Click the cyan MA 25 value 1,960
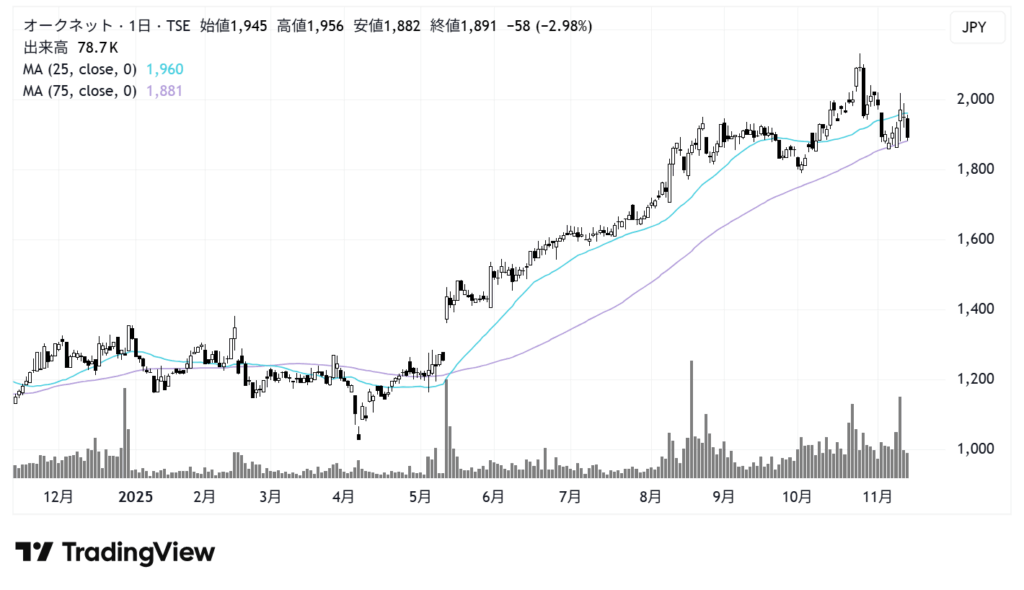The image size is (1024, 590). point(165,69)
